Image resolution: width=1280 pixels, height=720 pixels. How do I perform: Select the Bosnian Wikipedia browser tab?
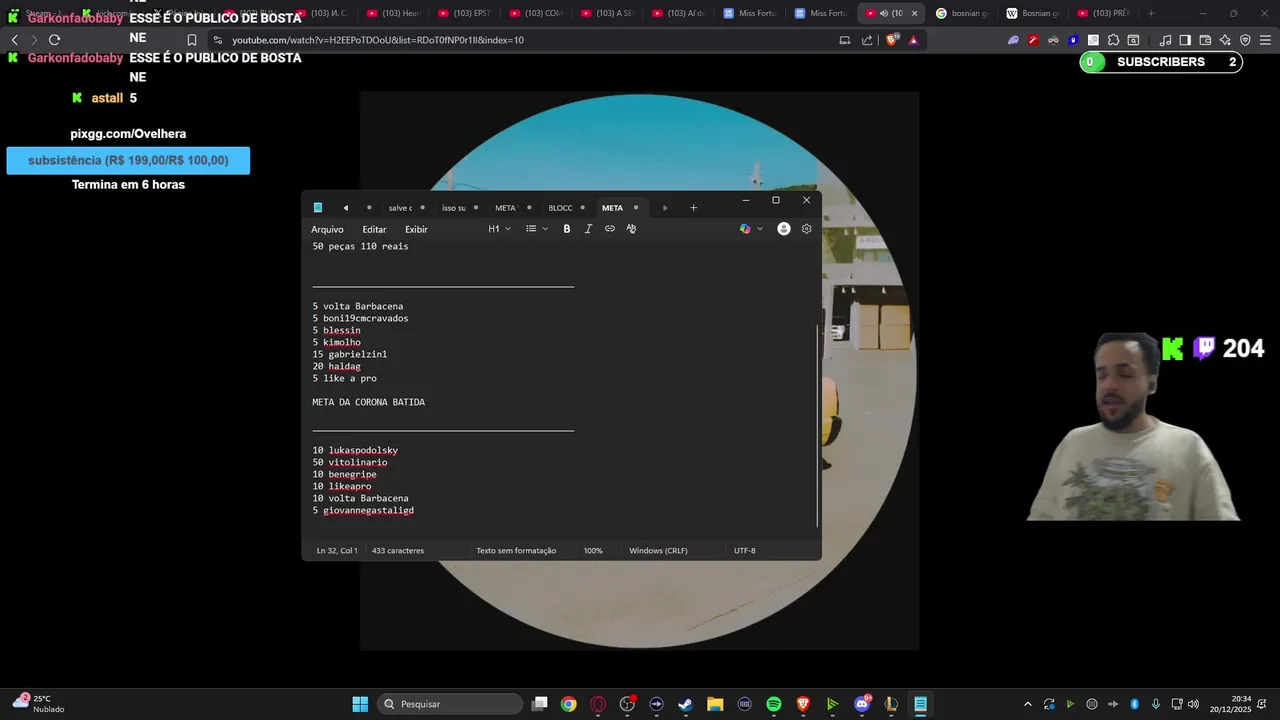coord(1032,13)
